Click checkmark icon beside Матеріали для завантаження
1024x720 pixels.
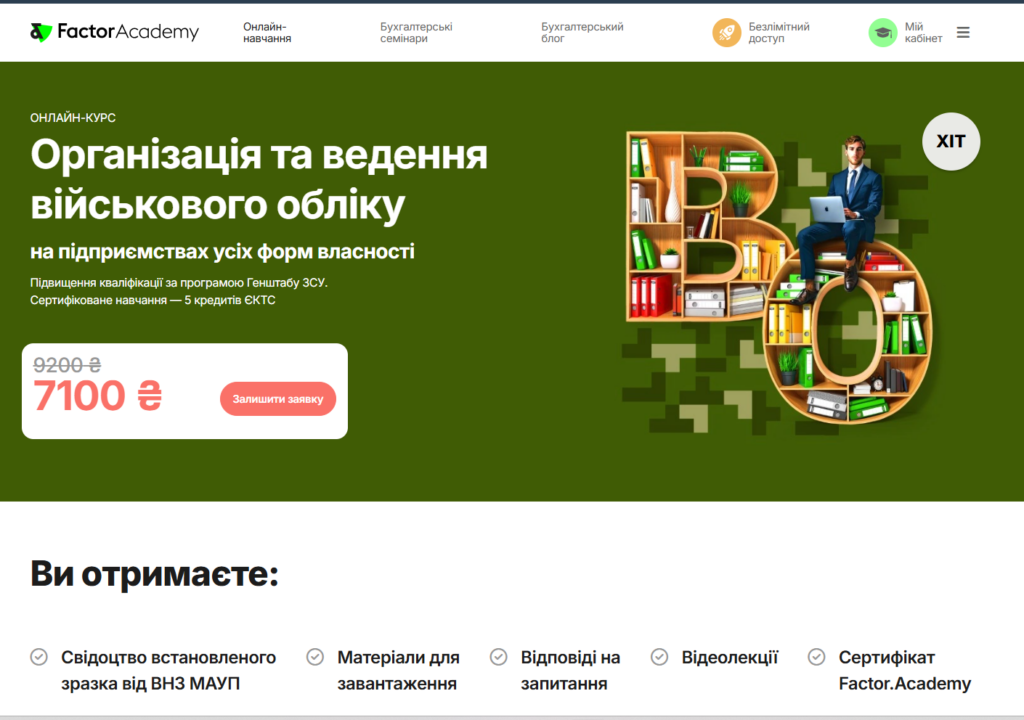click(315, 657)
